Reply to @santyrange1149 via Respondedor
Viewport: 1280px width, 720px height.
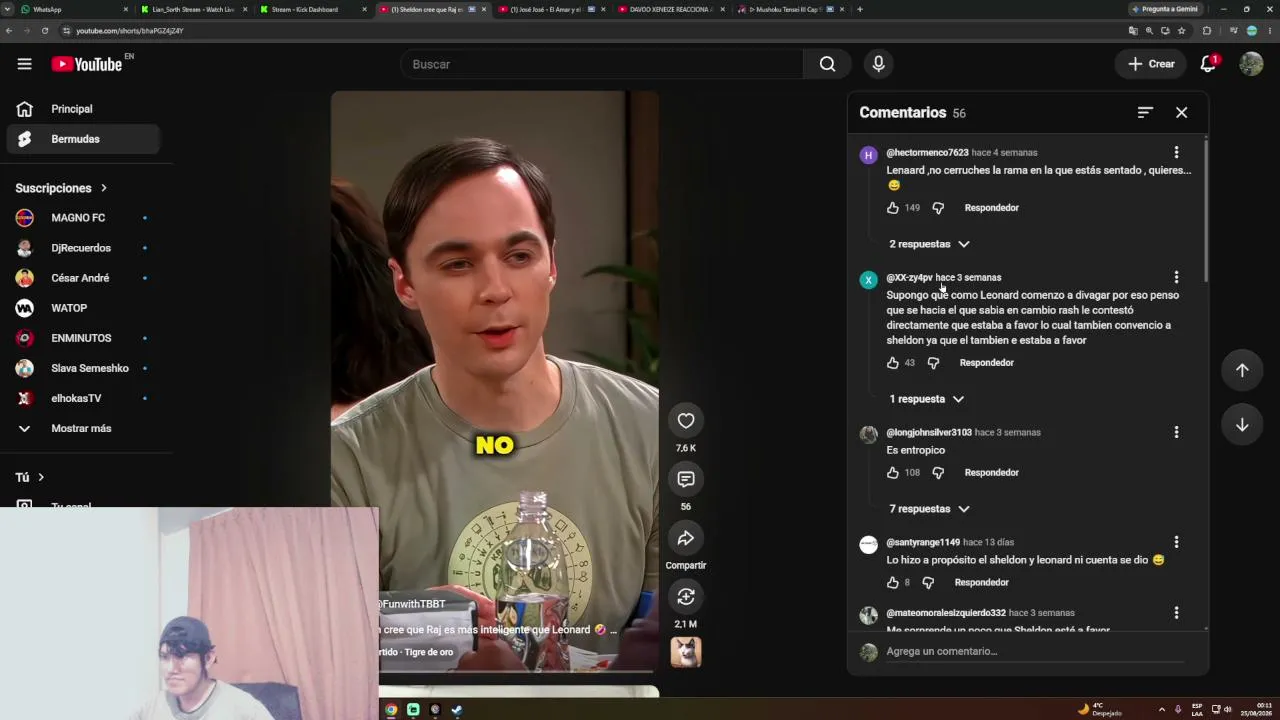[981, 583]
